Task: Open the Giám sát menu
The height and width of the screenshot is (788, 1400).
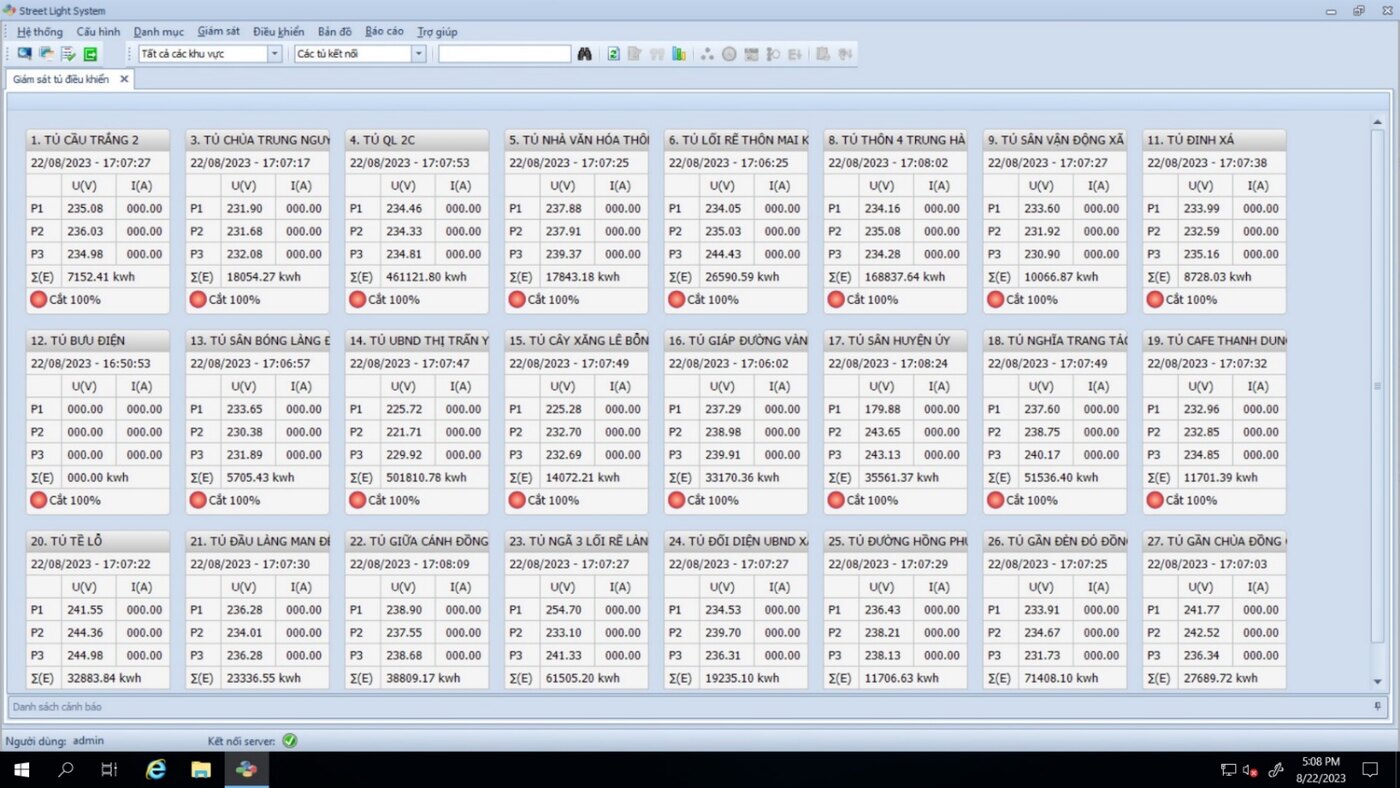Action: pyautogui.click(x=218, y=32)
